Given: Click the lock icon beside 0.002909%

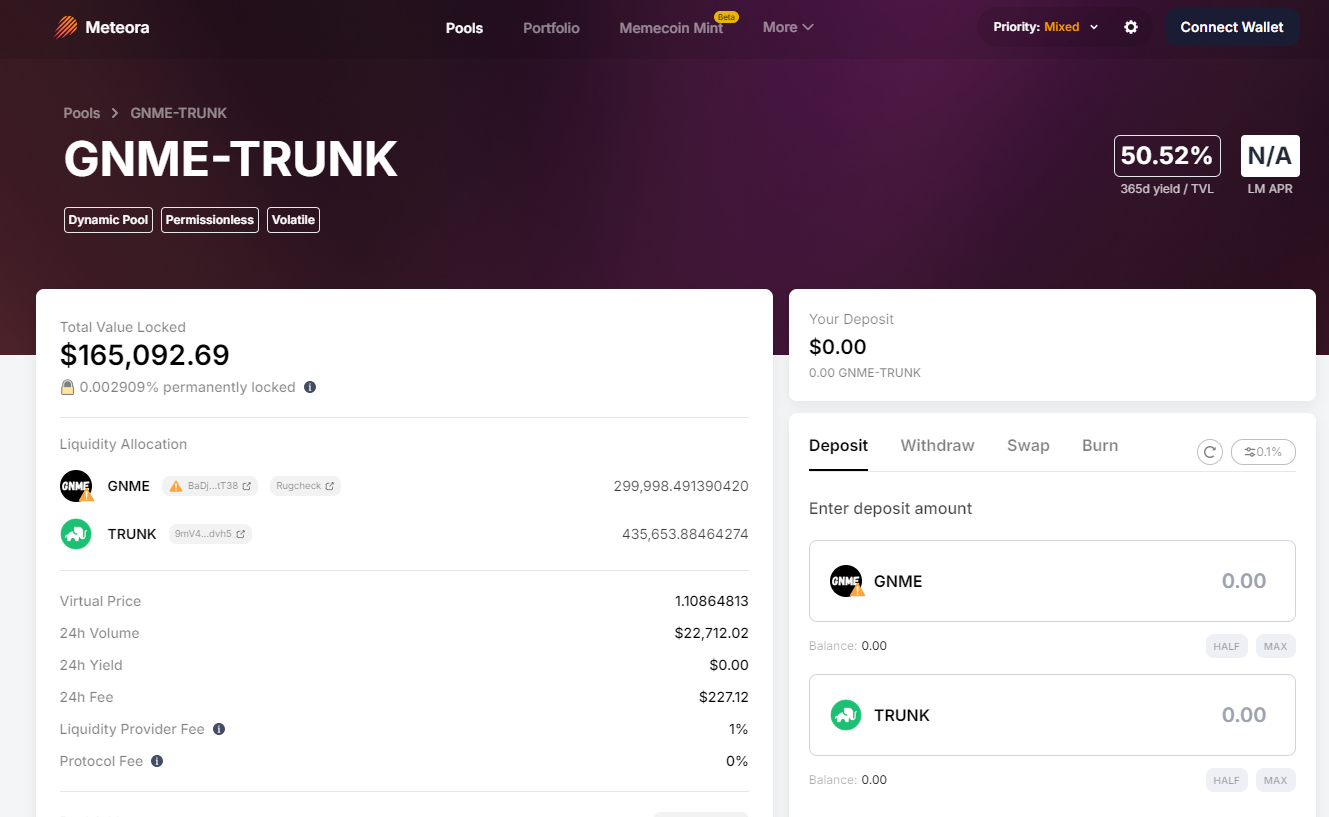Looking at the screenshot, I should click(67, 387).
